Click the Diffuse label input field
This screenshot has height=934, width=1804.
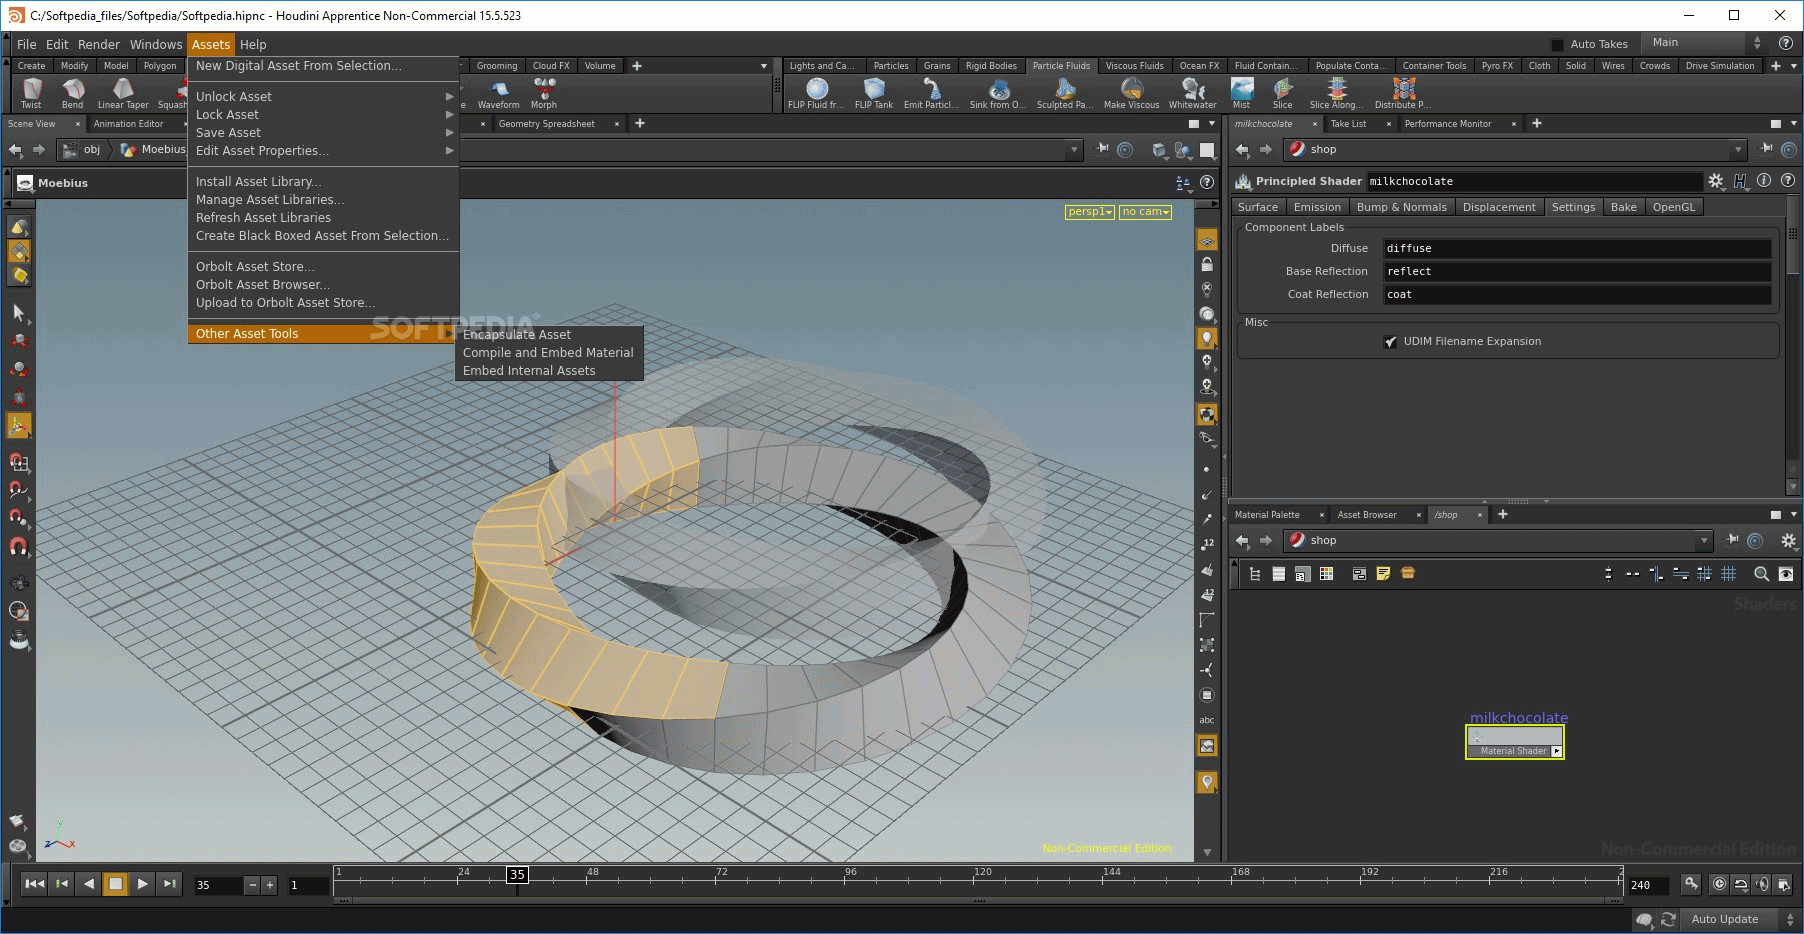pyautogui.click(x=1576, y=249)
